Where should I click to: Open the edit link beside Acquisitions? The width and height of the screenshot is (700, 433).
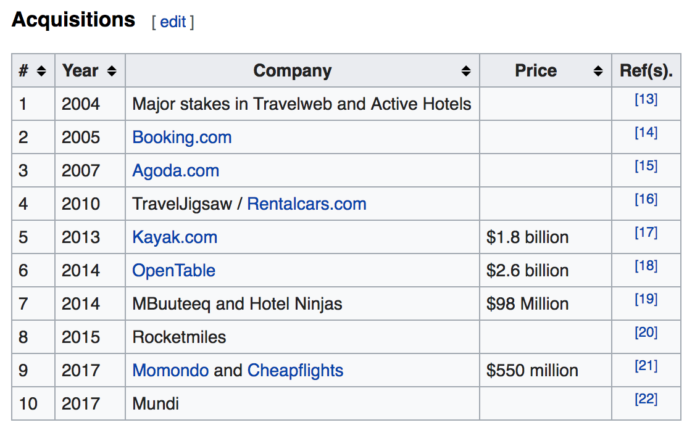(x=173, y=22)
